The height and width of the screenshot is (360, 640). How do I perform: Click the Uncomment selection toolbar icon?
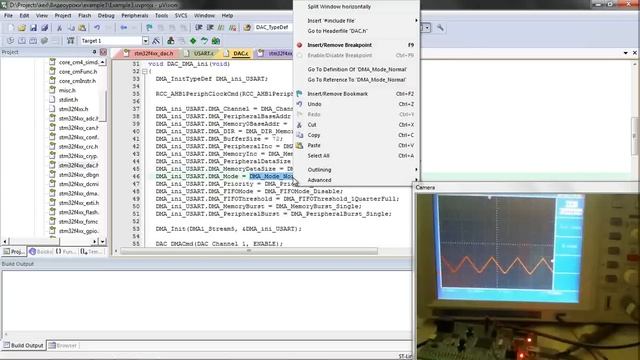pos(232,28)
